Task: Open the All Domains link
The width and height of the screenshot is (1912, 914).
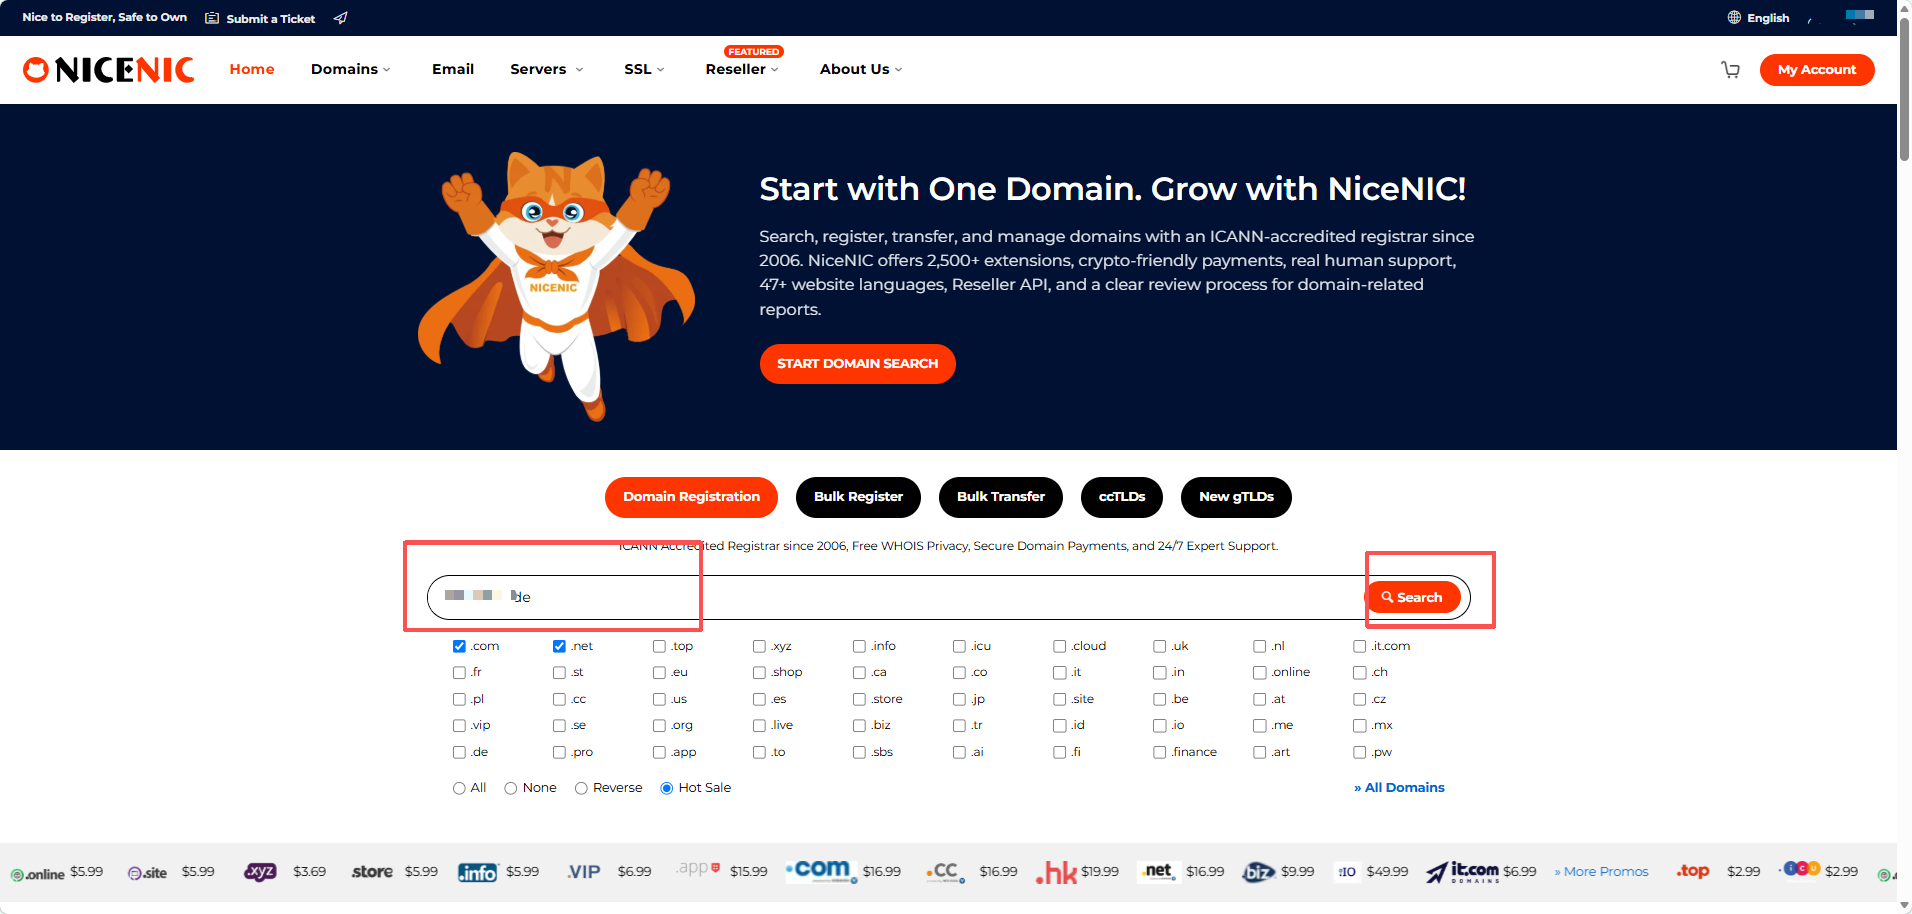Action: (1399, 788)
